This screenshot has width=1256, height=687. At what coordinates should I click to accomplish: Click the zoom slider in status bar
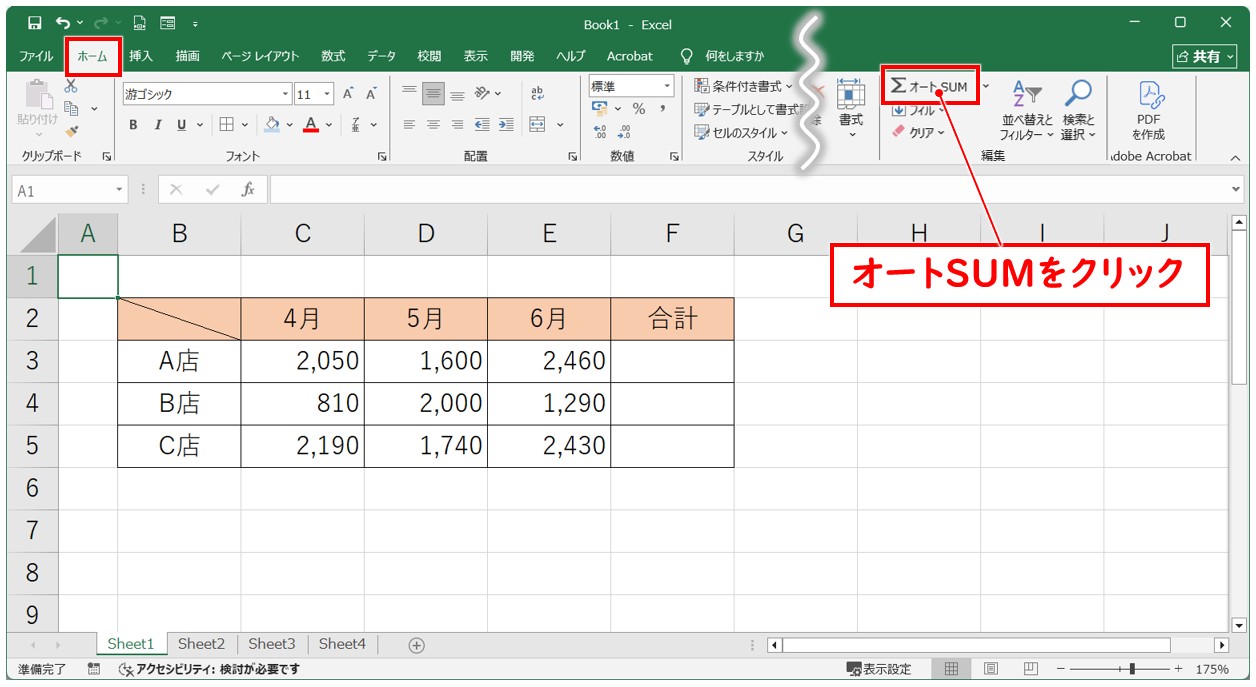click(1131, 669)
